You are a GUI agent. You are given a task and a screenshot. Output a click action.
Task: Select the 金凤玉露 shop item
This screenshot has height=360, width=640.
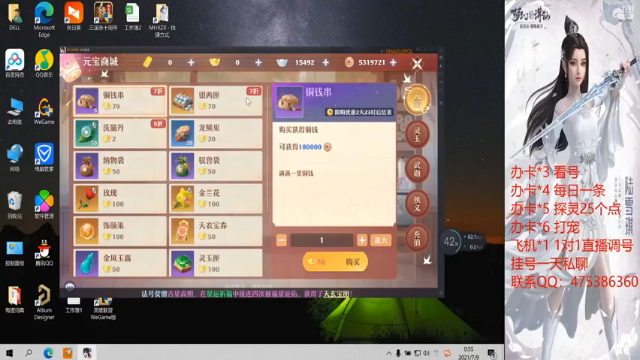[x=120, y=263]
